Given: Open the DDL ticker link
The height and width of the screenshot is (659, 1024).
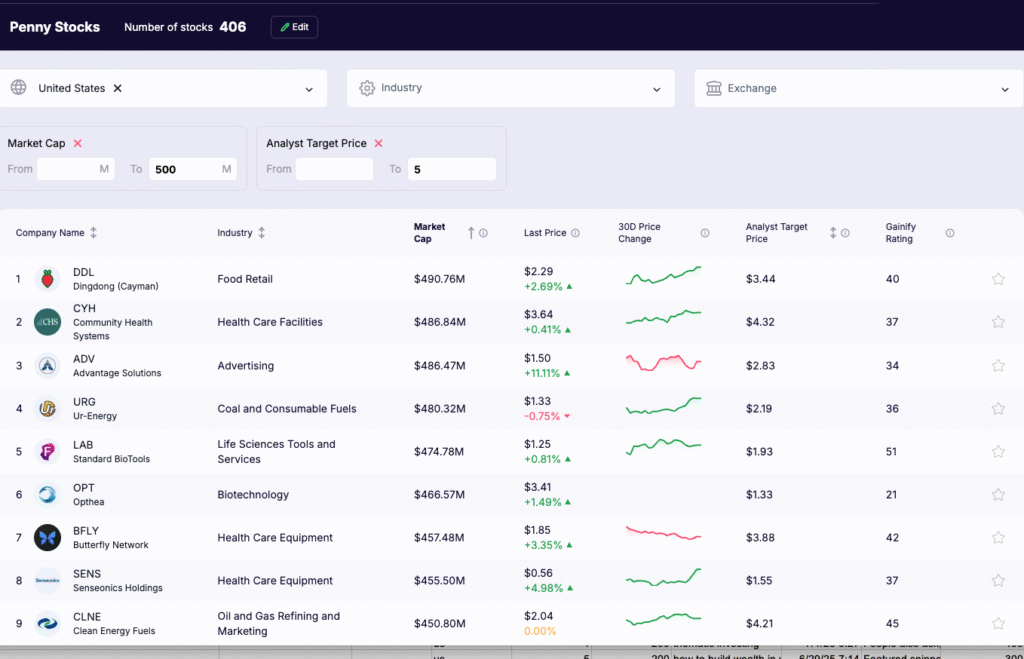Looking at the screenshot, I should point(84,272).
